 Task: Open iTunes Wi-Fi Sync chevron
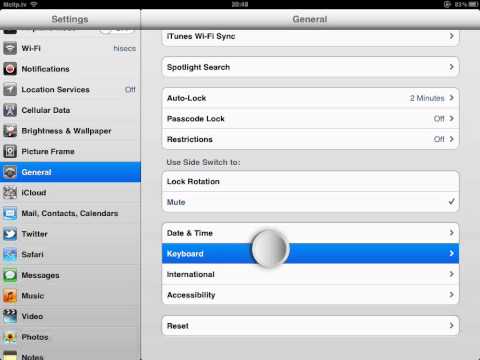tap(452, 36)
